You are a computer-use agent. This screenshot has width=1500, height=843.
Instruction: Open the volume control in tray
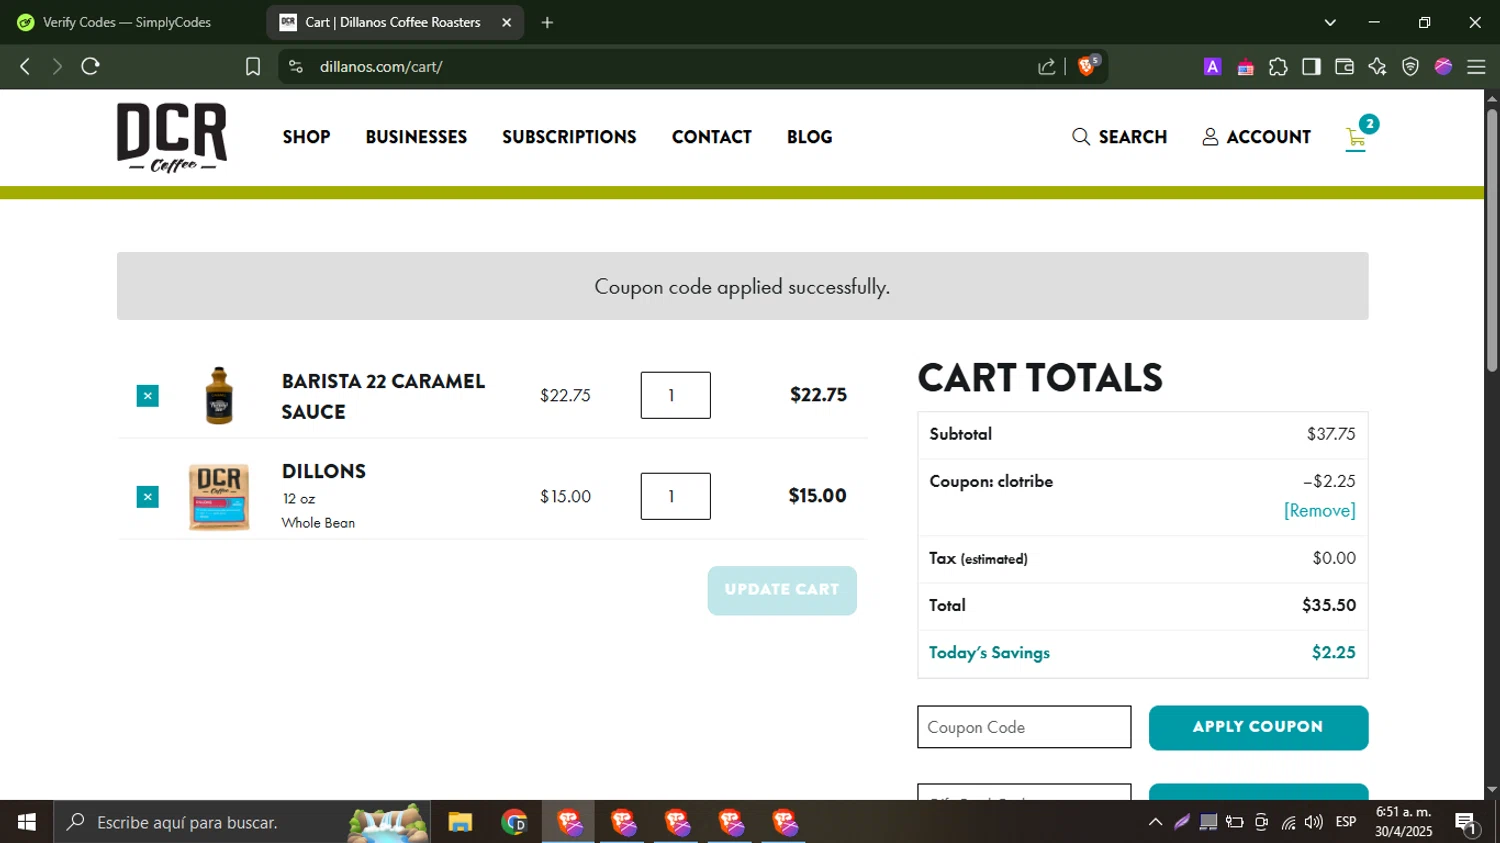coord(1314,822)
